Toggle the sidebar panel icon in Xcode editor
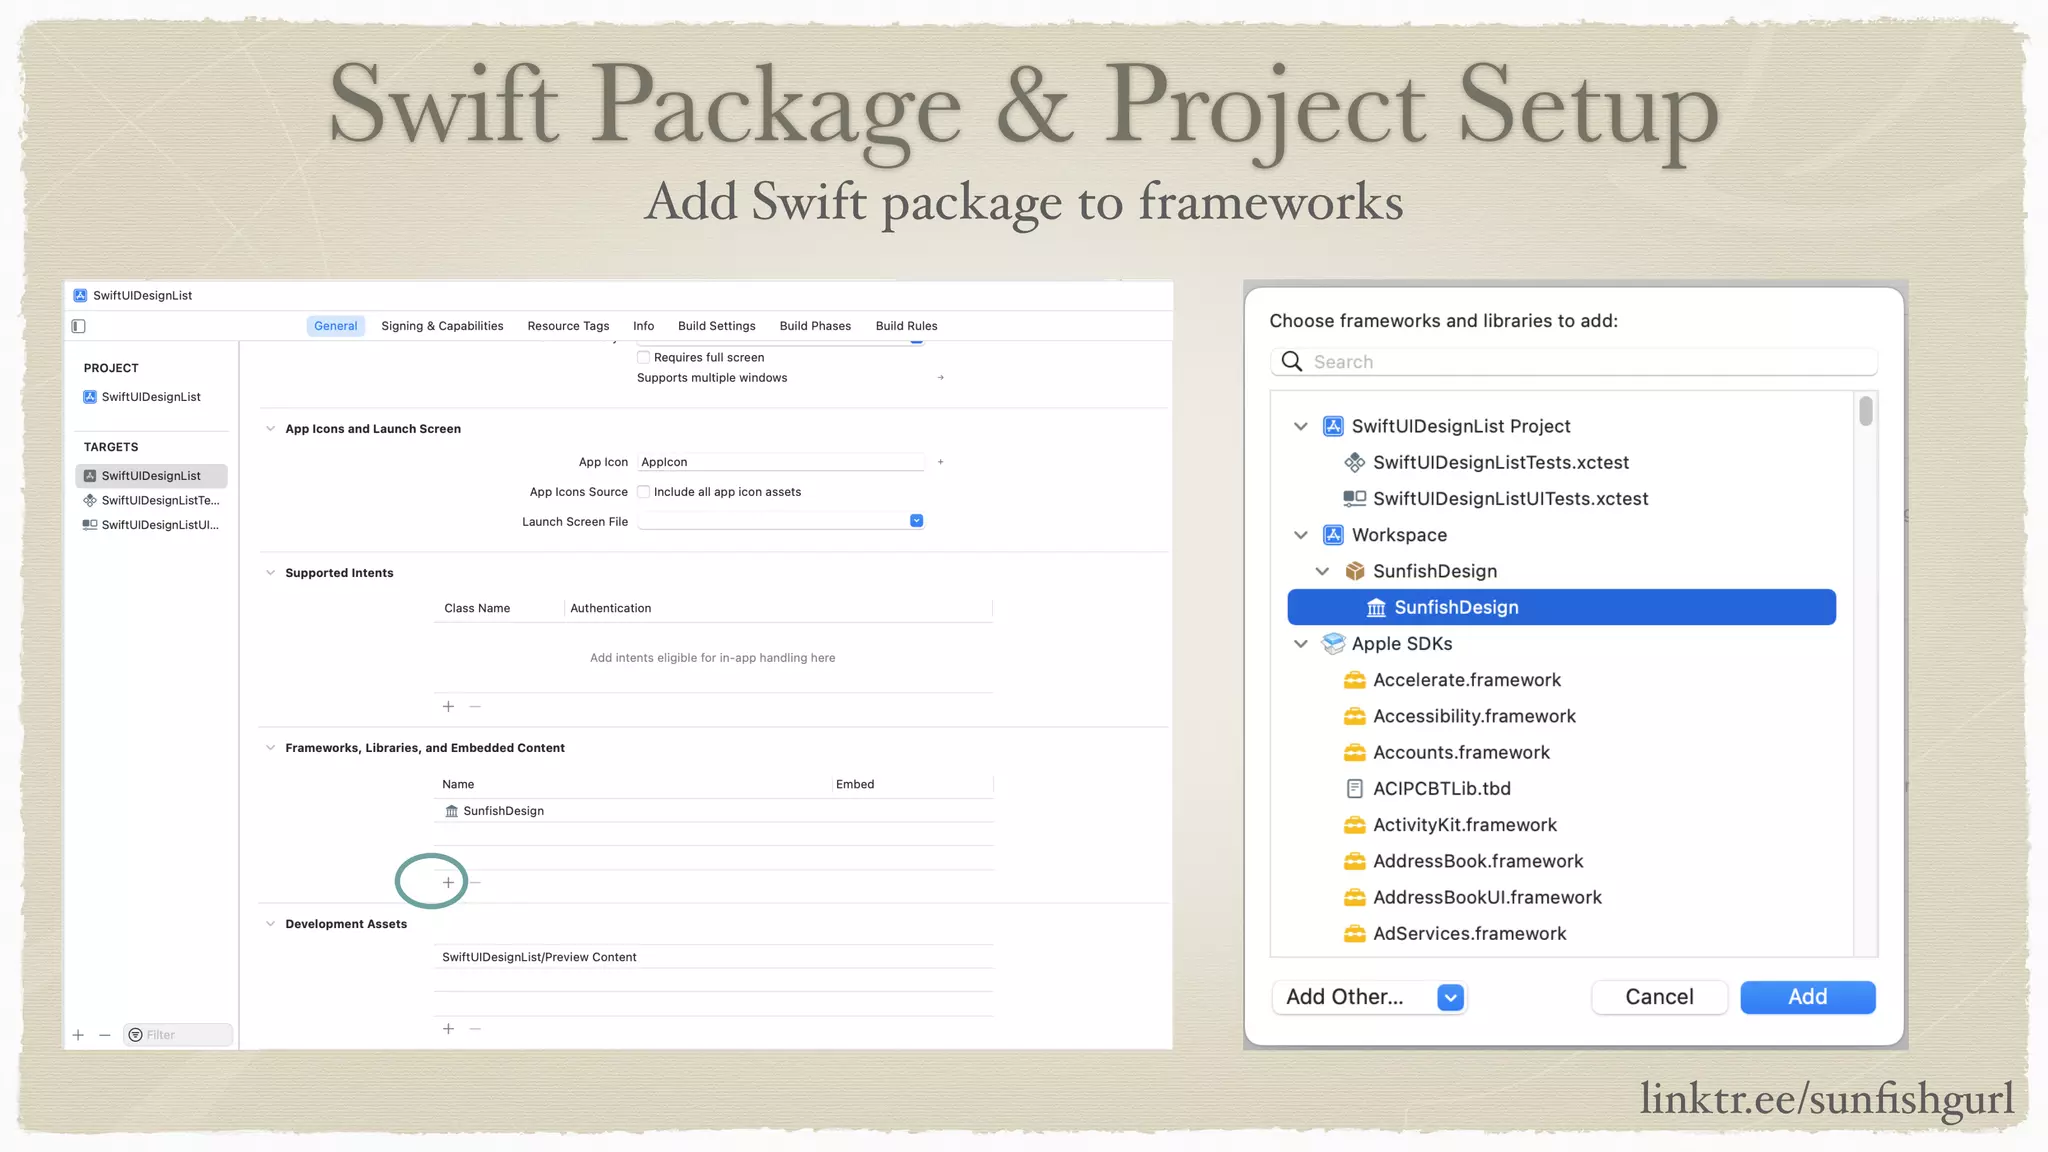 79,326
